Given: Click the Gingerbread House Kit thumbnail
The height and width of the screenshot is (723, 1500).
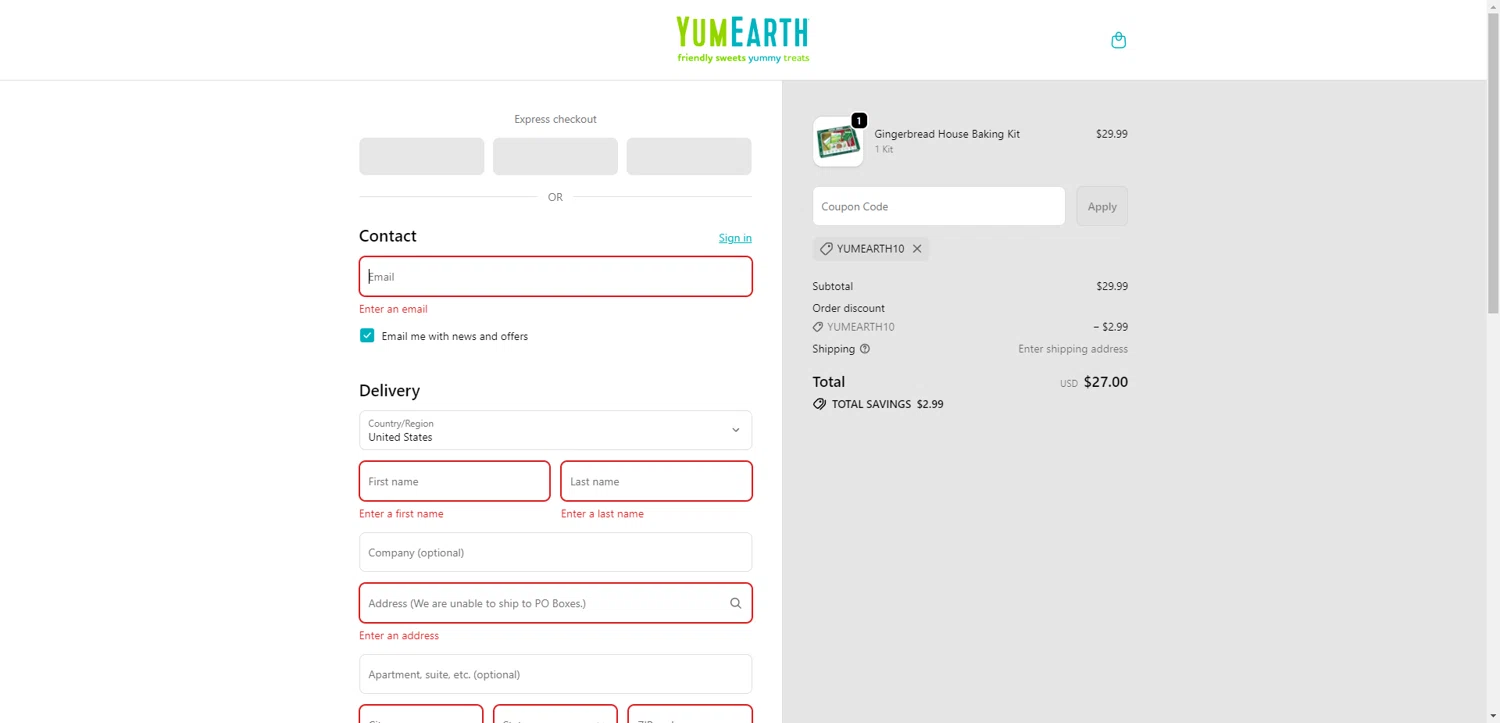Looking at the screenshot, I should coord(838,142).
